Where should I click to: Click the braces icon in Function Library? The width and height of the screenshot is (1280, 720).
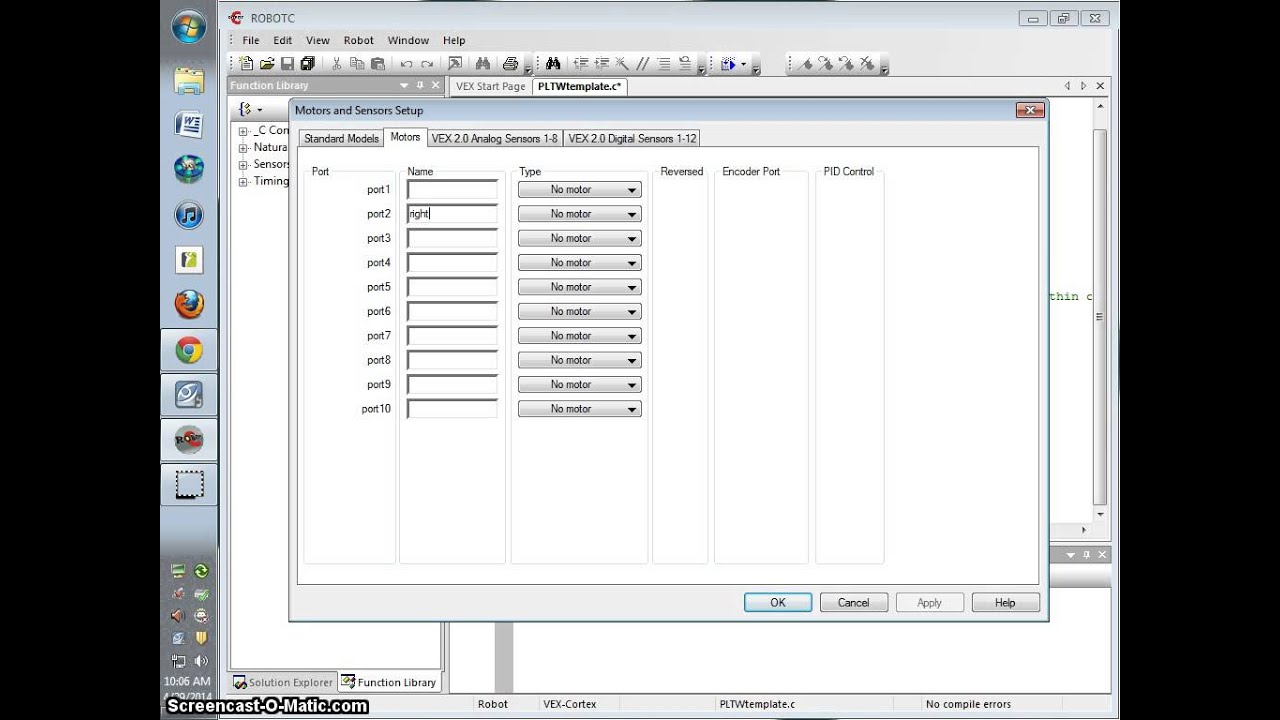click(246, 109)
